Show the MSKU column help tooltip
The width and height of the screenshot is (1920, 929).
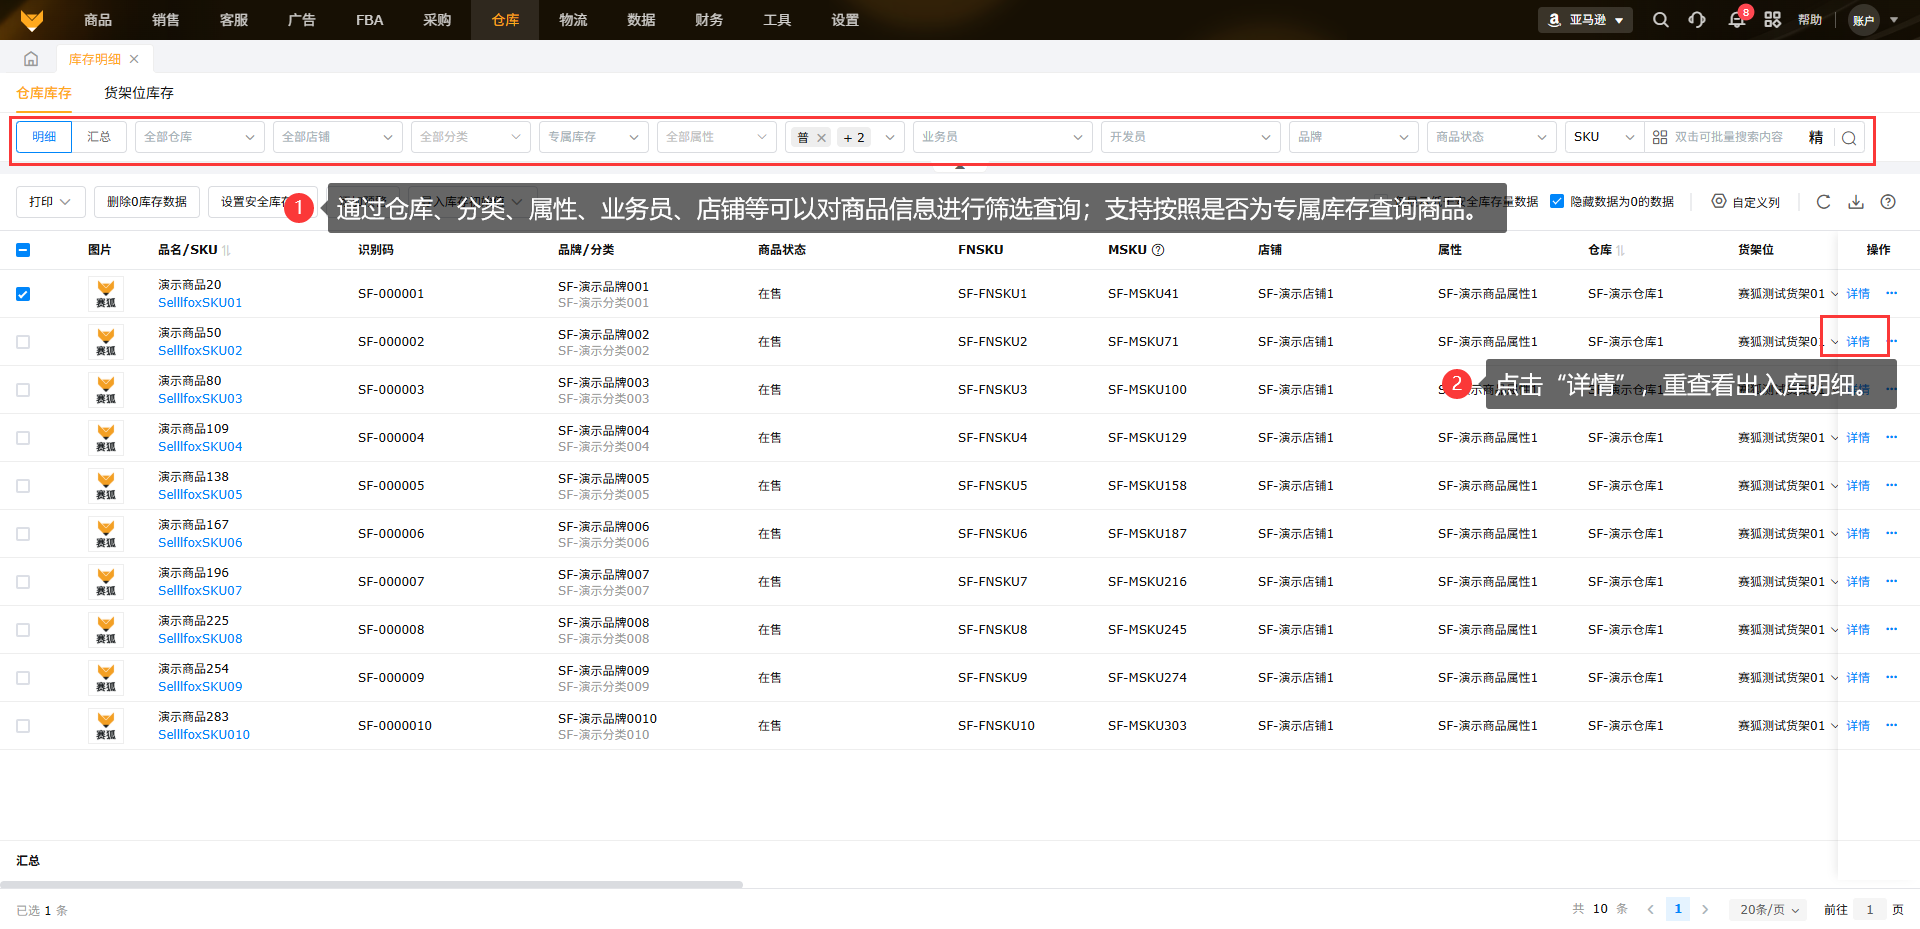[x=1158, y=250]
